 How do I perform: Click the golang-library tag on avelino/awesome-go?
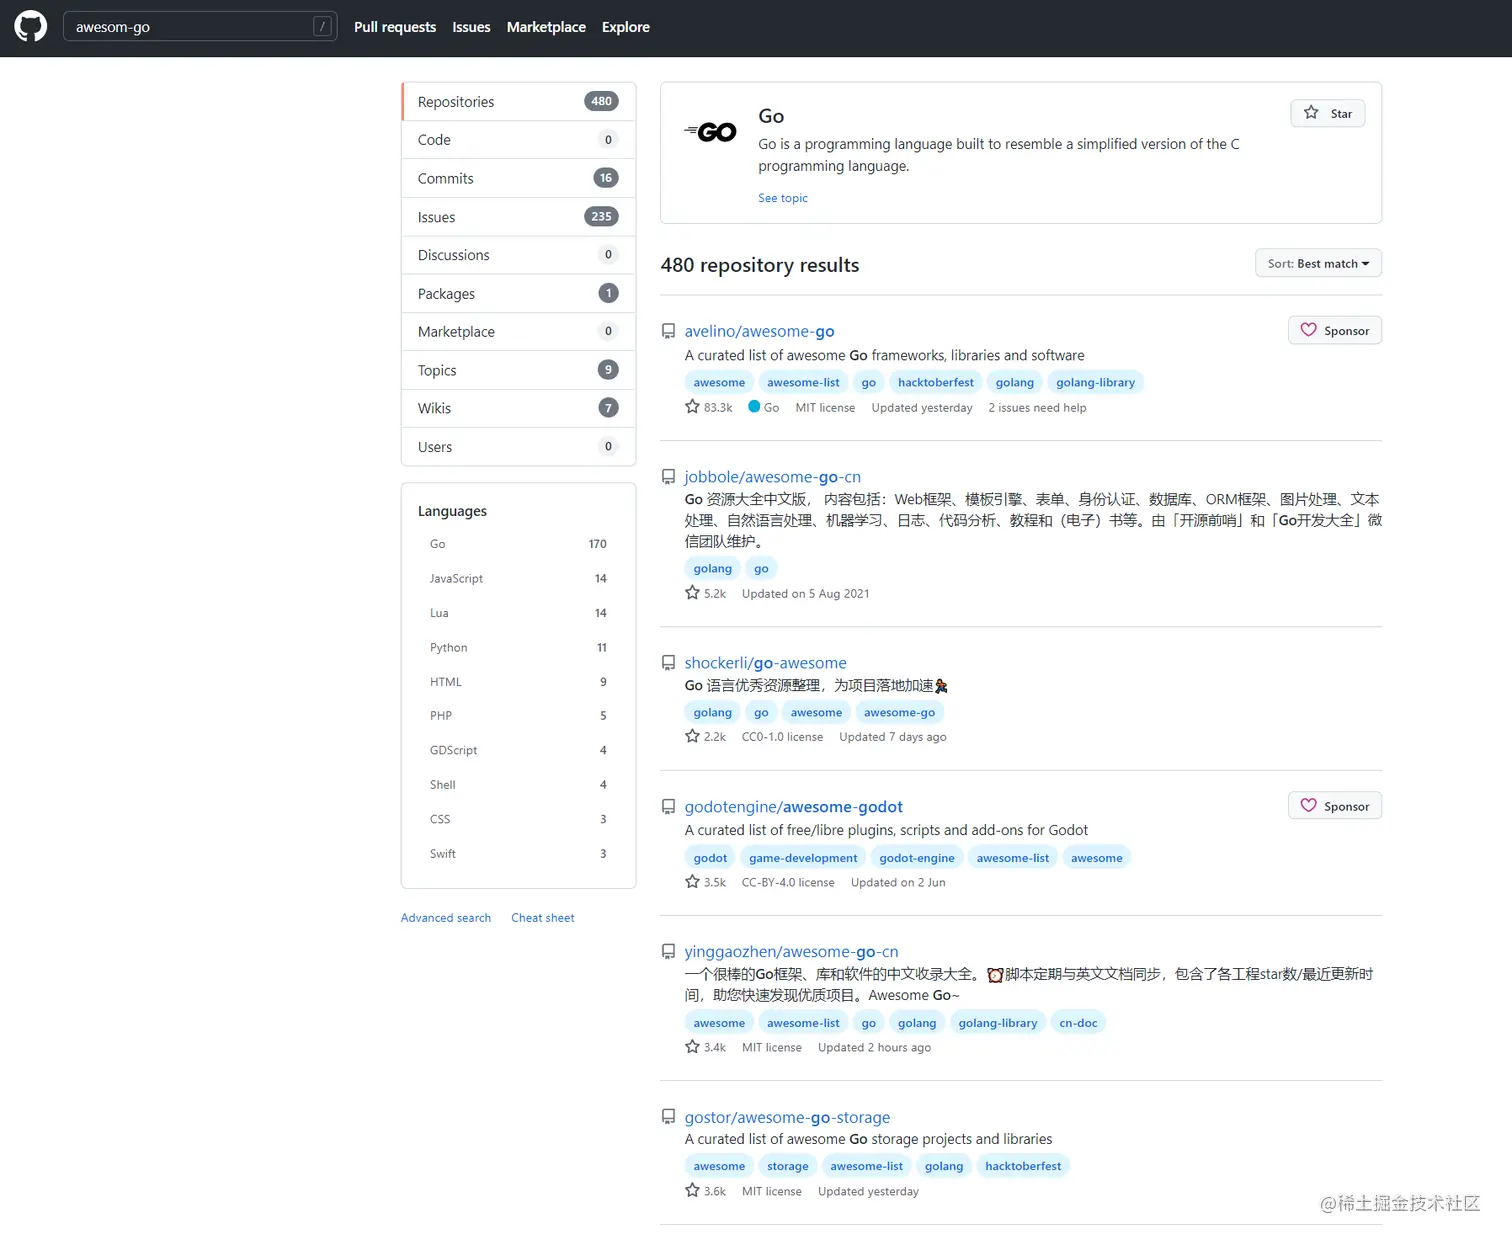click(1096, 382)
